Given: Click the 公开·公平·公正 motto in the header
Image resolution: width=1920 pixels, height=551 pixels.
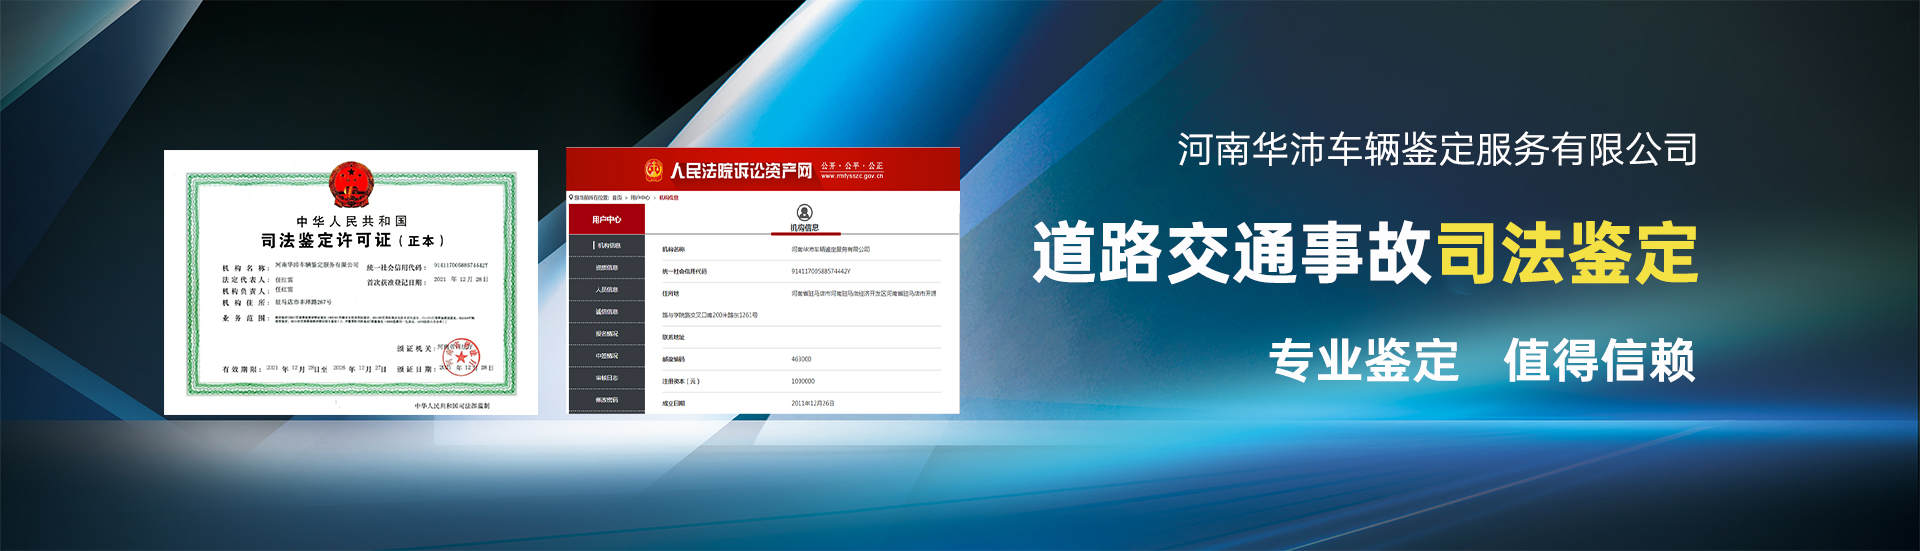Looking at the screenshot, I should tap(852, 165).
